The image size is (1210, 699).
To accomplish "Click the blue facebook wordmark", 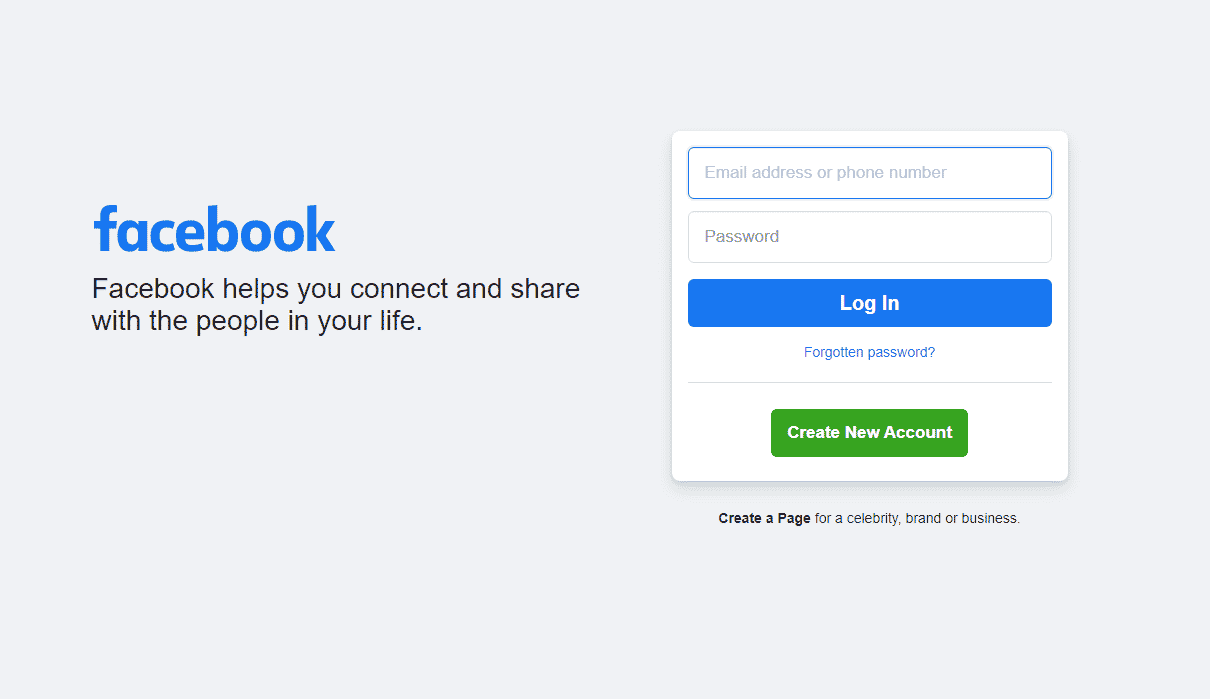I will pyautogui.click(x=214, y=230).
